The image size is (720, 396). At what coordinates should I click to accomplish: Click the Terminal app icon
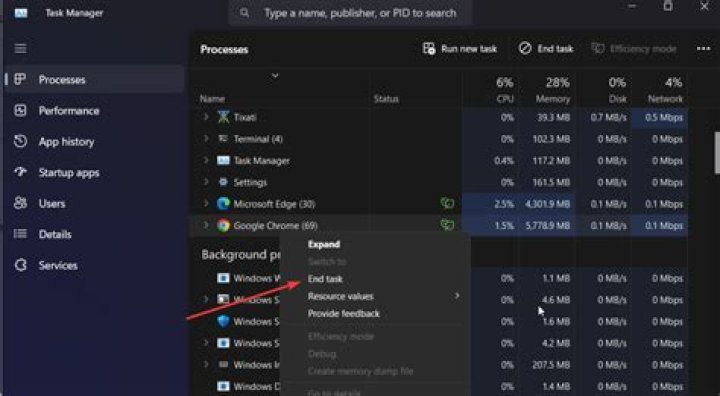tap(223, 138)
